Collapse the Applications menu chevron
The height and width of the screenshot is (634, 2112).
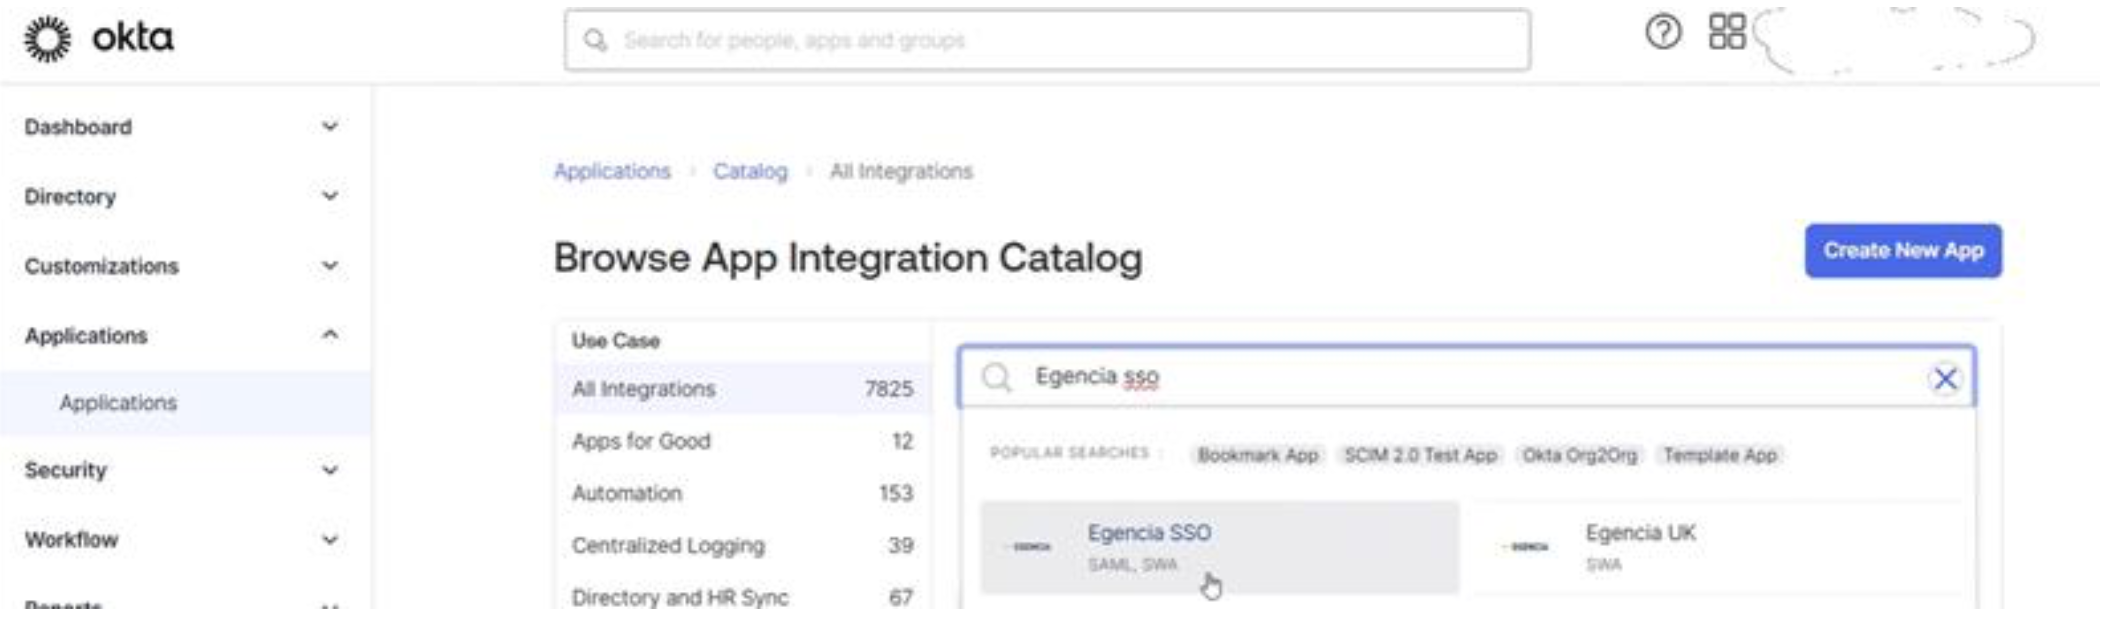[x=330, y=335]
